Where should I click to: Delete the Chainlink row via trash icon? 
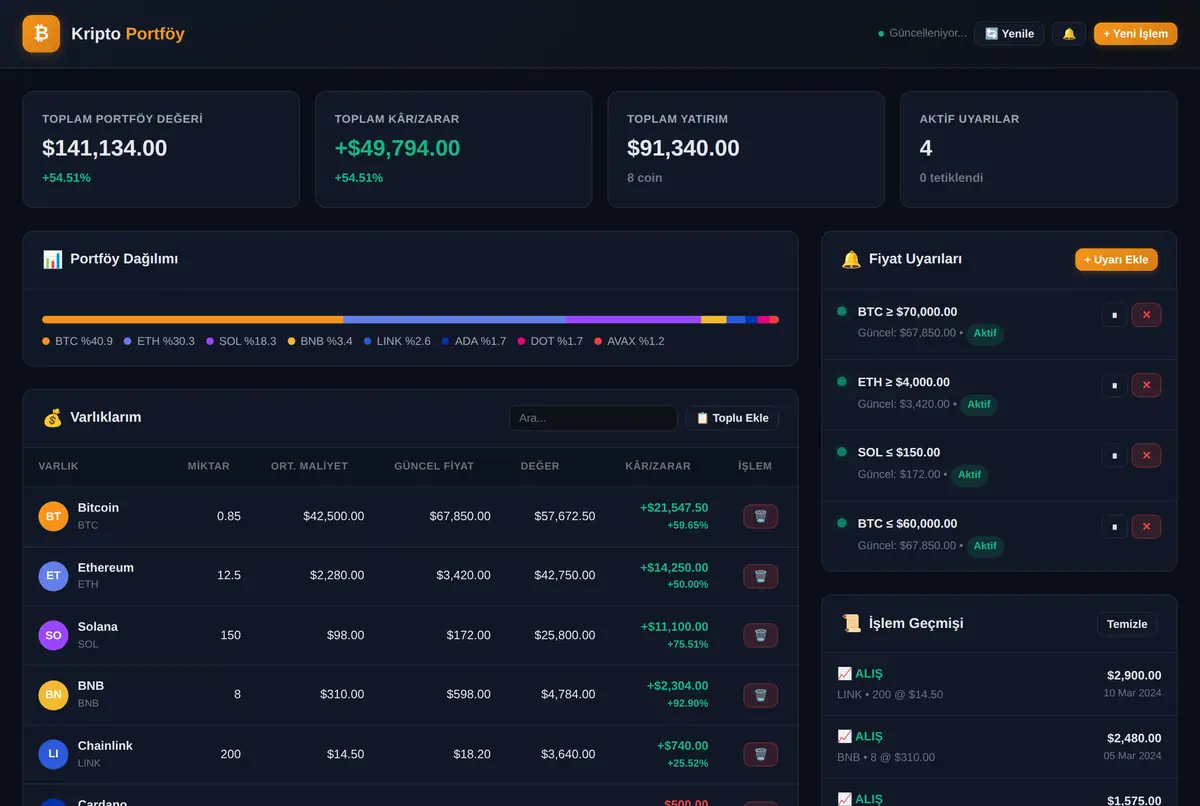point(760,754)
